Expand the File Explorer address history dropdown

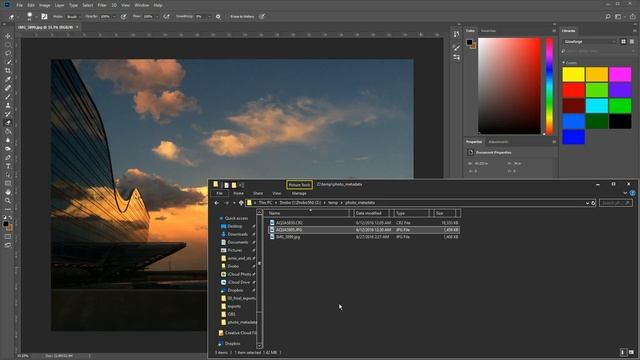[587, 203]
